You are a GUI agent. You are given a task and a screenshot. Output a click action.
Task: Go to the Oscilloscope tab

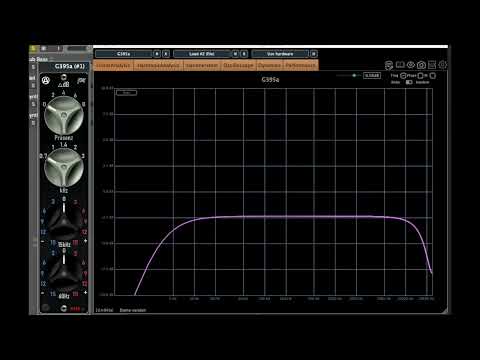tap(238, 65)
